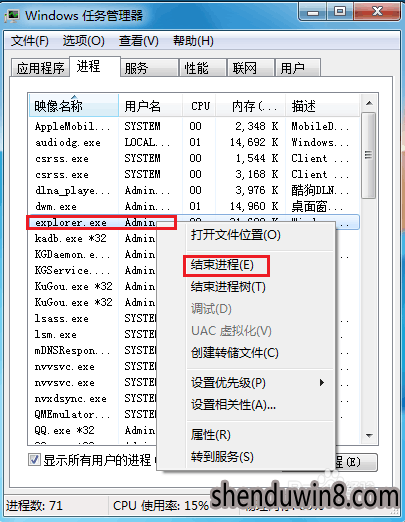This screenshot has width=405, height=522.
Task: Open the 查看(V) menu
Action: click(x=139, y=41)
